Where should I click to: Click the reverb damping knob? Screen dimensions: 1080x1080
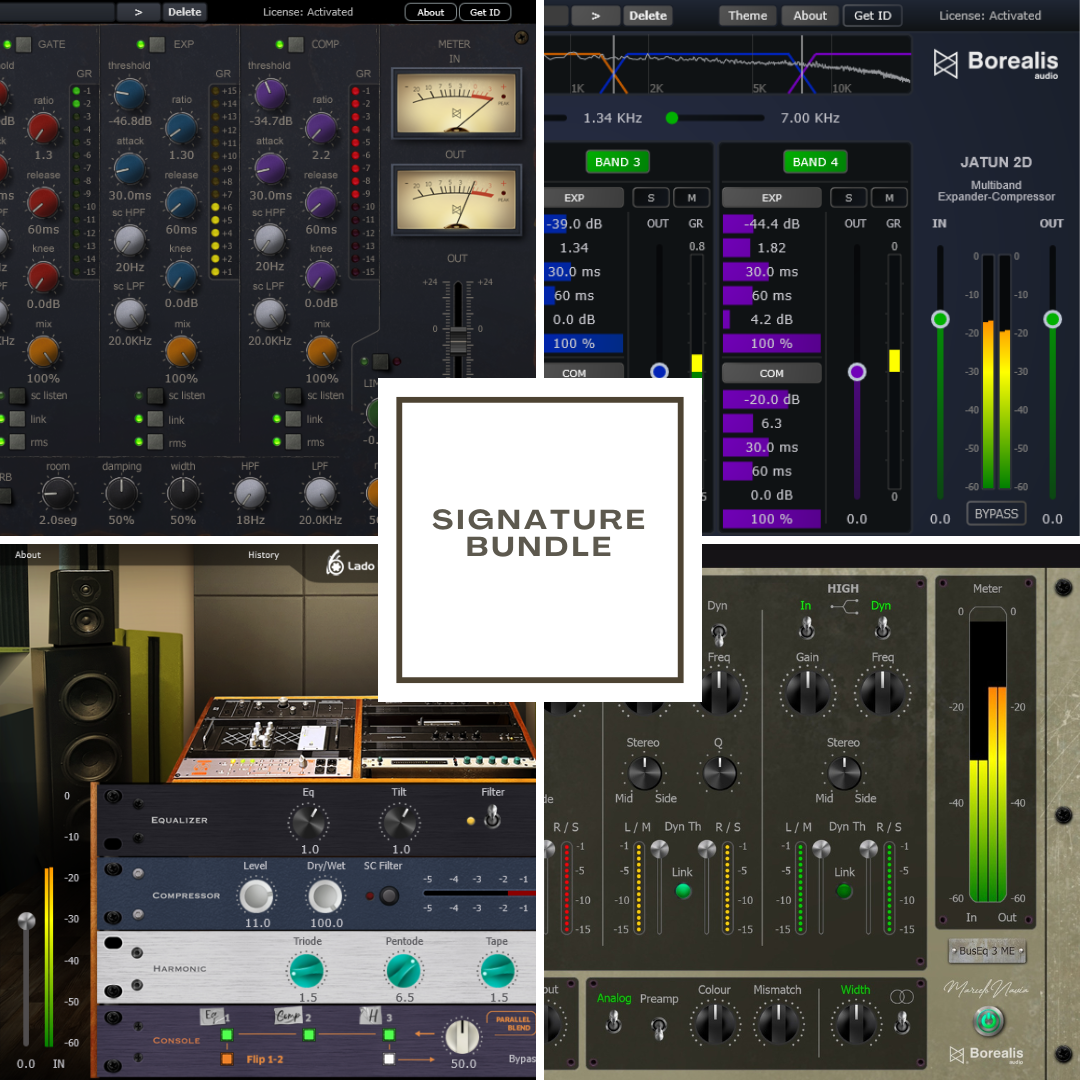[121, 493]
